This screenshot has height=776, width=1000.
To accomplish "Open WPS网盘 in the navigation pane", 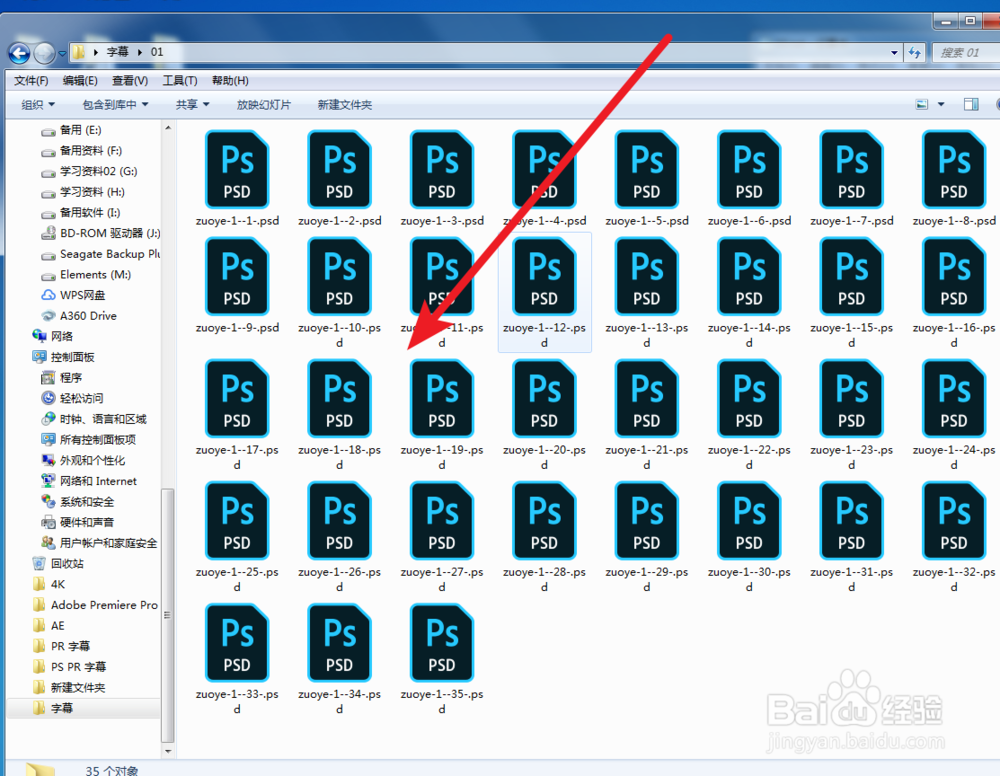I will pos(73,295).
